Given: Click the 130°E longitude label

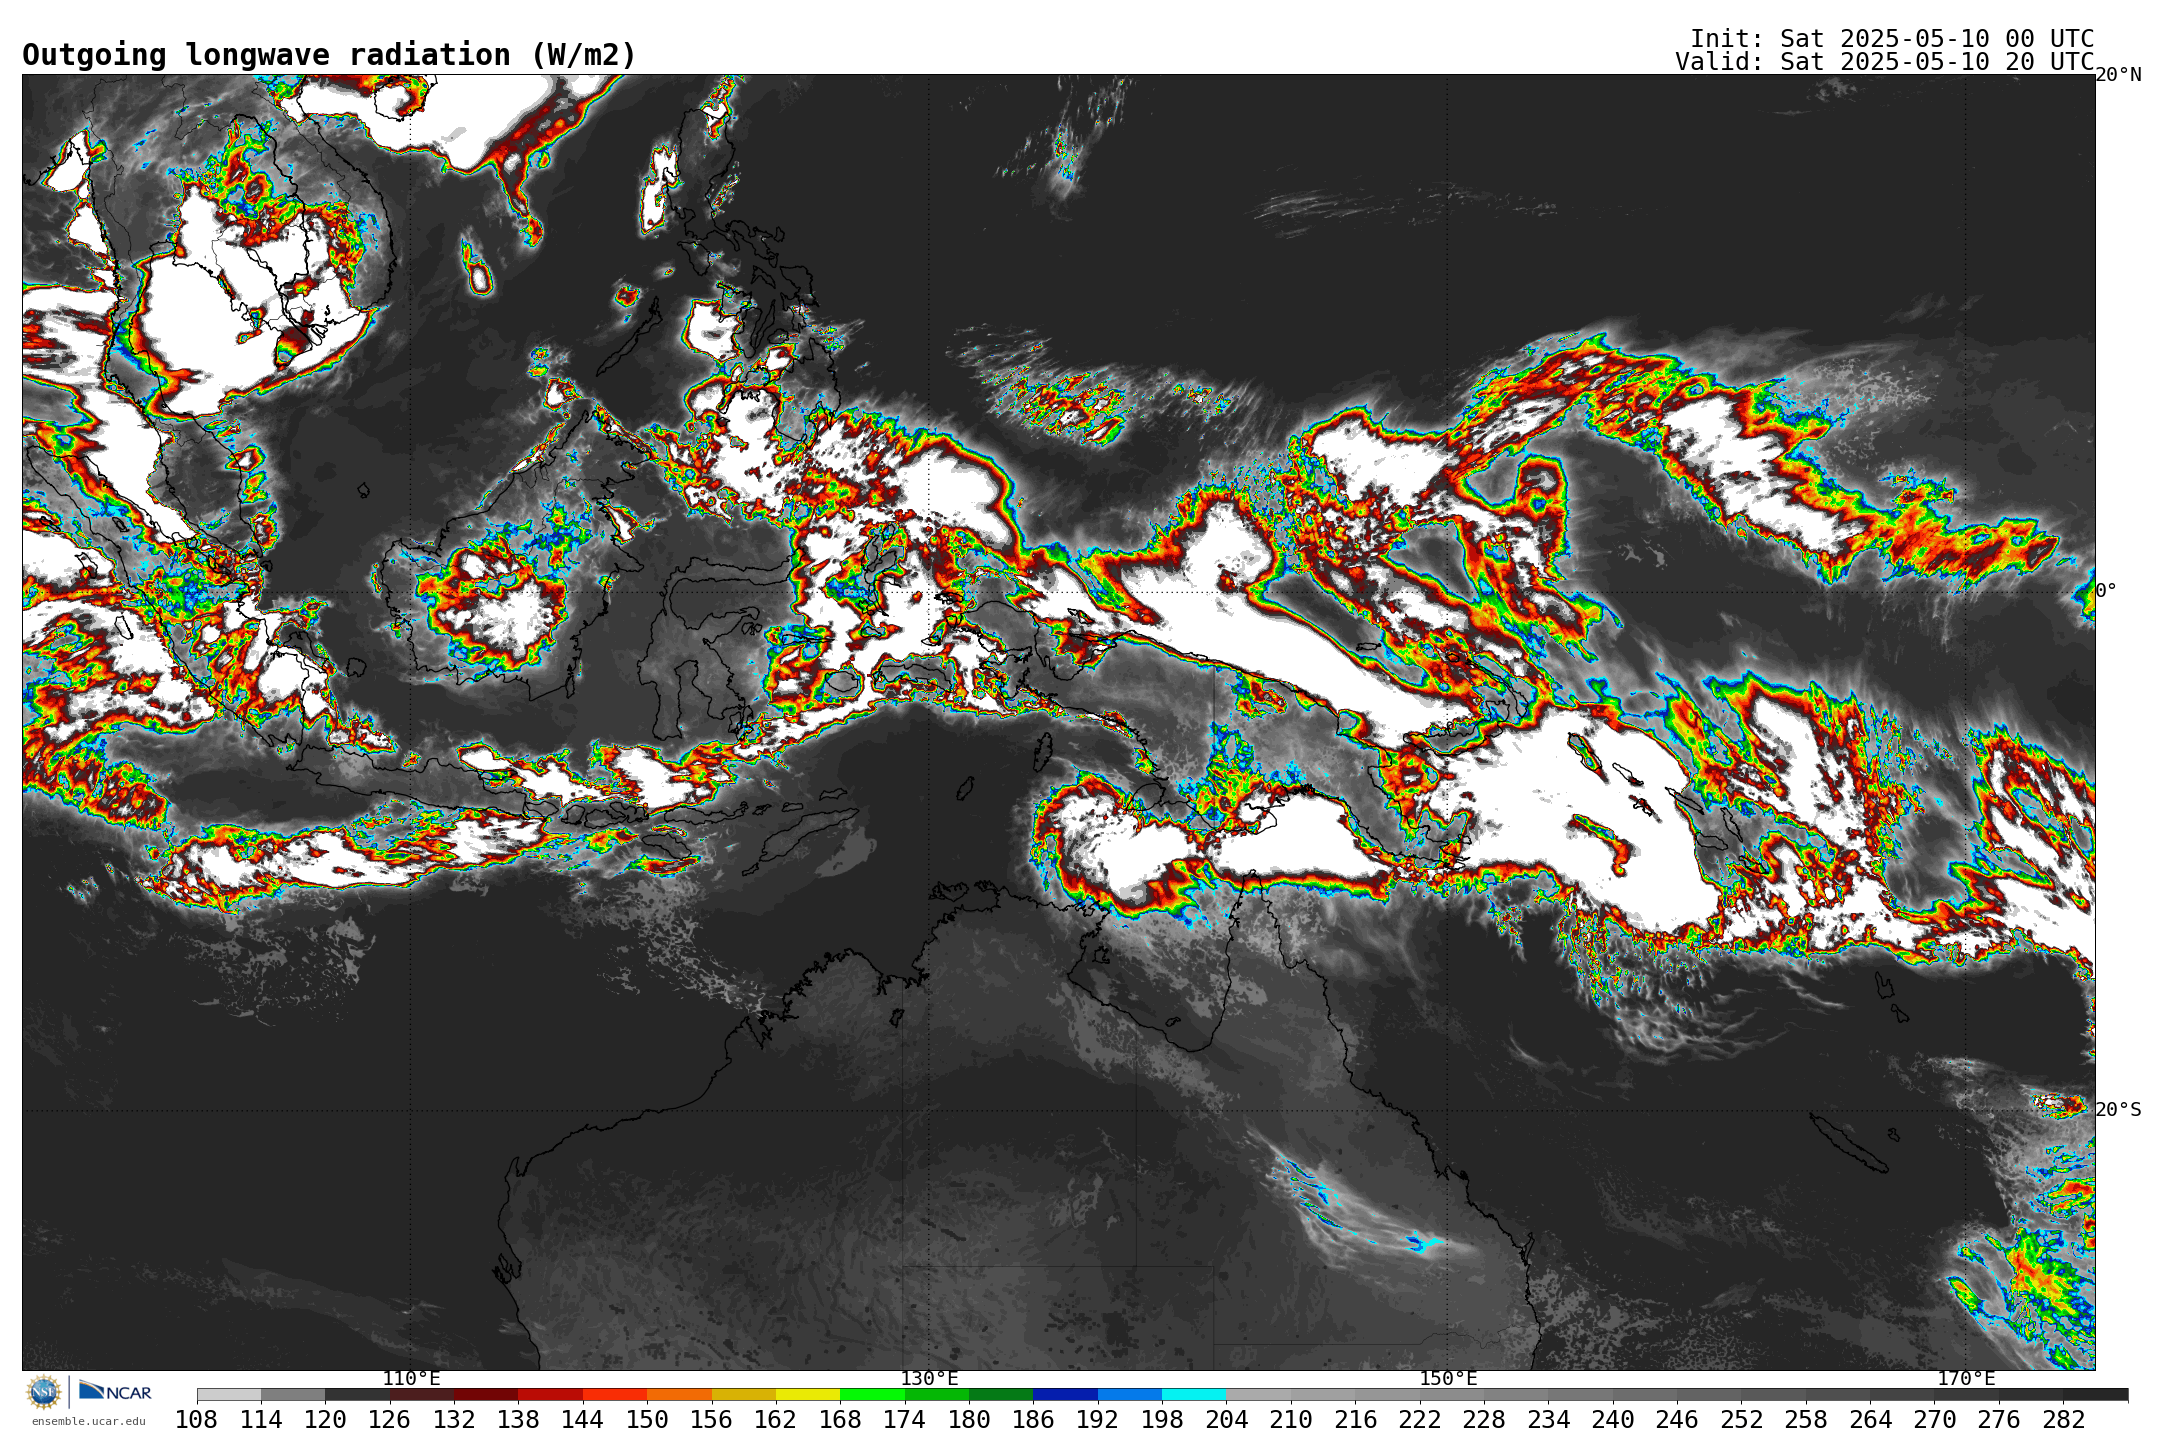Looking at the screenshot, I should coord(929,1378).
